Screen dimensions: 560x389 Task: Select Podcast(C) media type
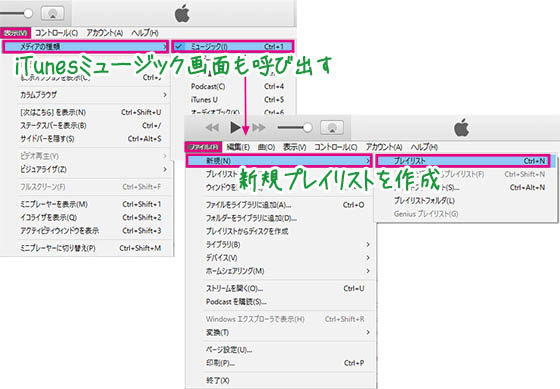click(x=208, y=86)
